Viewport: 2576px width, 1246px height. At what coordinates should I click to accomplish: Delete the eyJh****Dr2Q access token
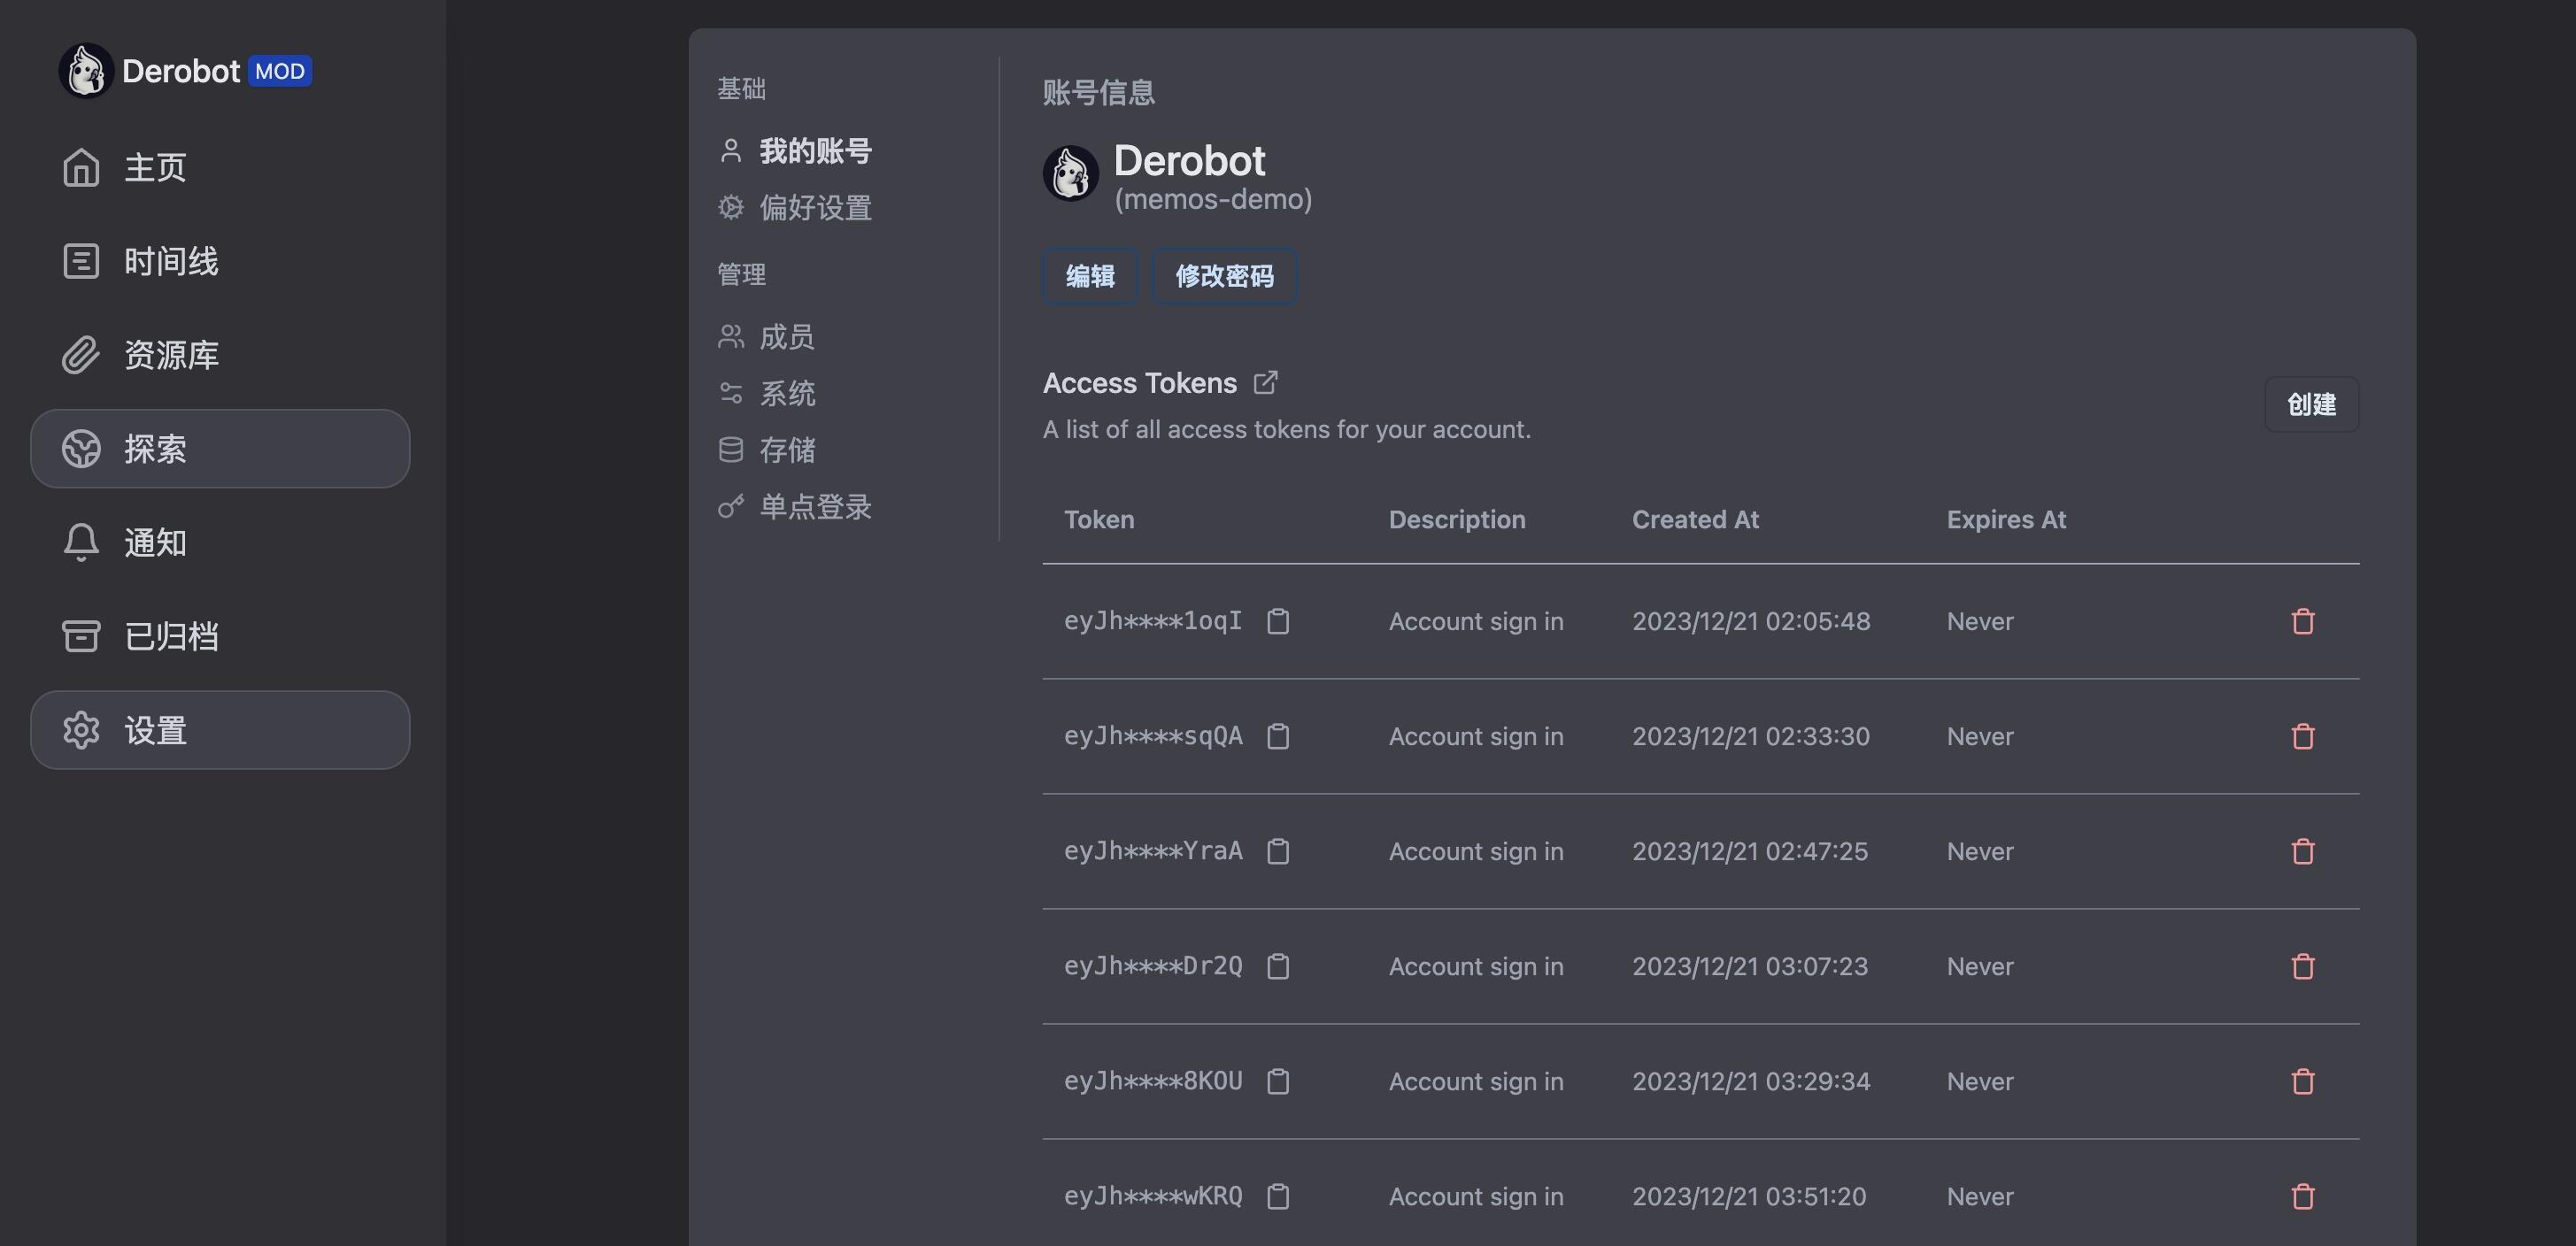(2302, 966)
